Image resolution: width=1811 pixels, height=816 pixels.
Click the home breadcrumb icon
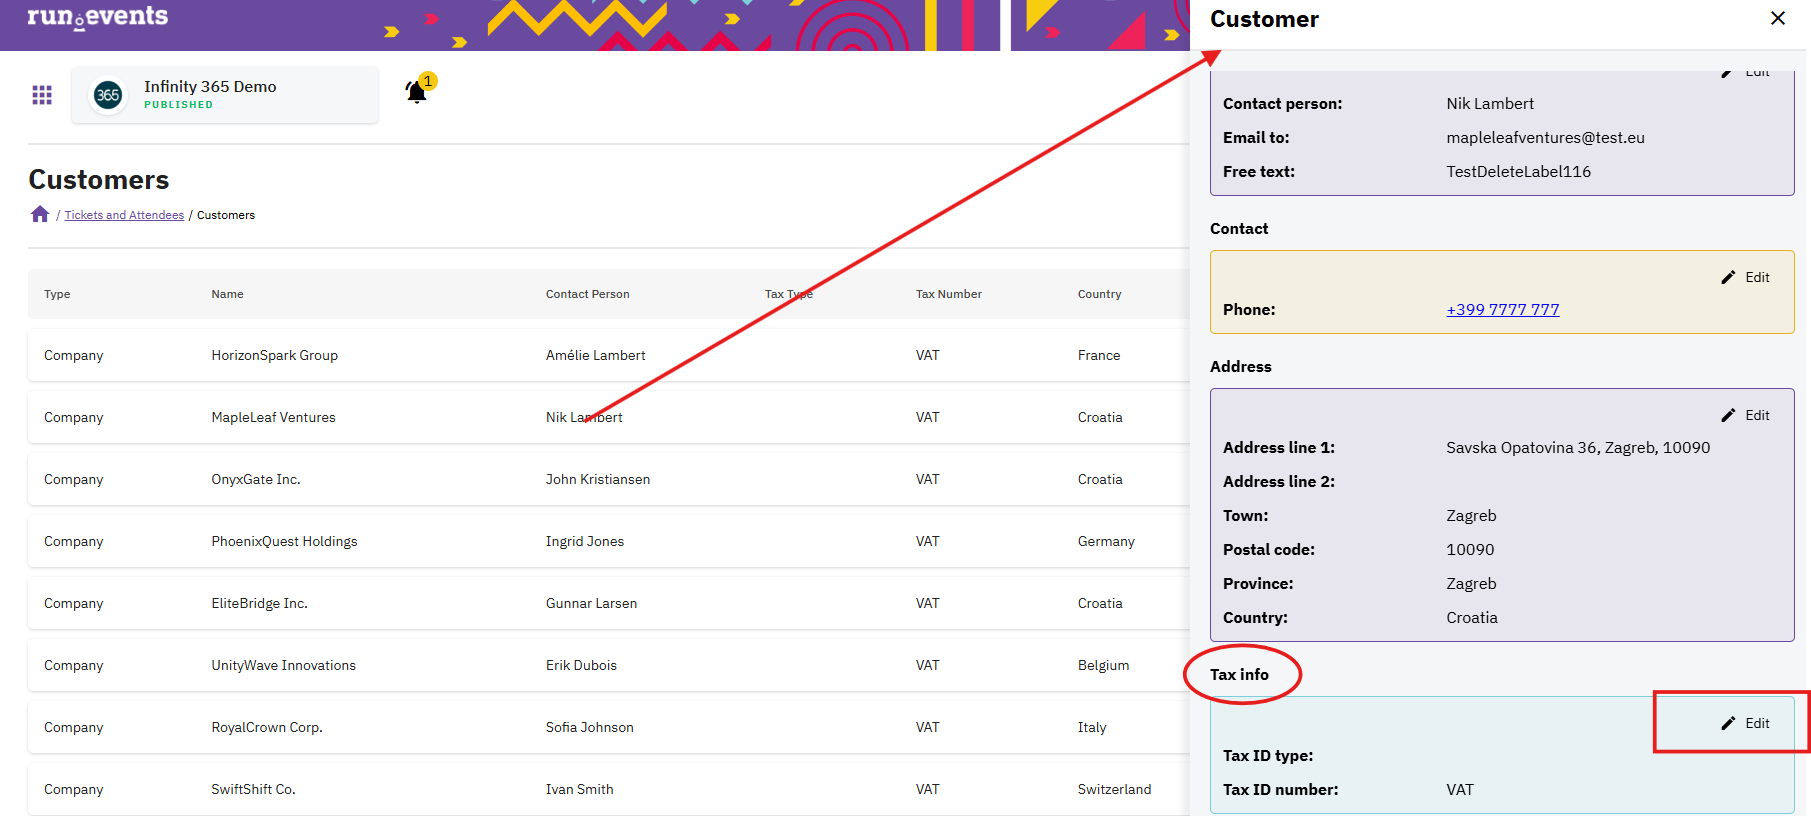click(40, 214)
